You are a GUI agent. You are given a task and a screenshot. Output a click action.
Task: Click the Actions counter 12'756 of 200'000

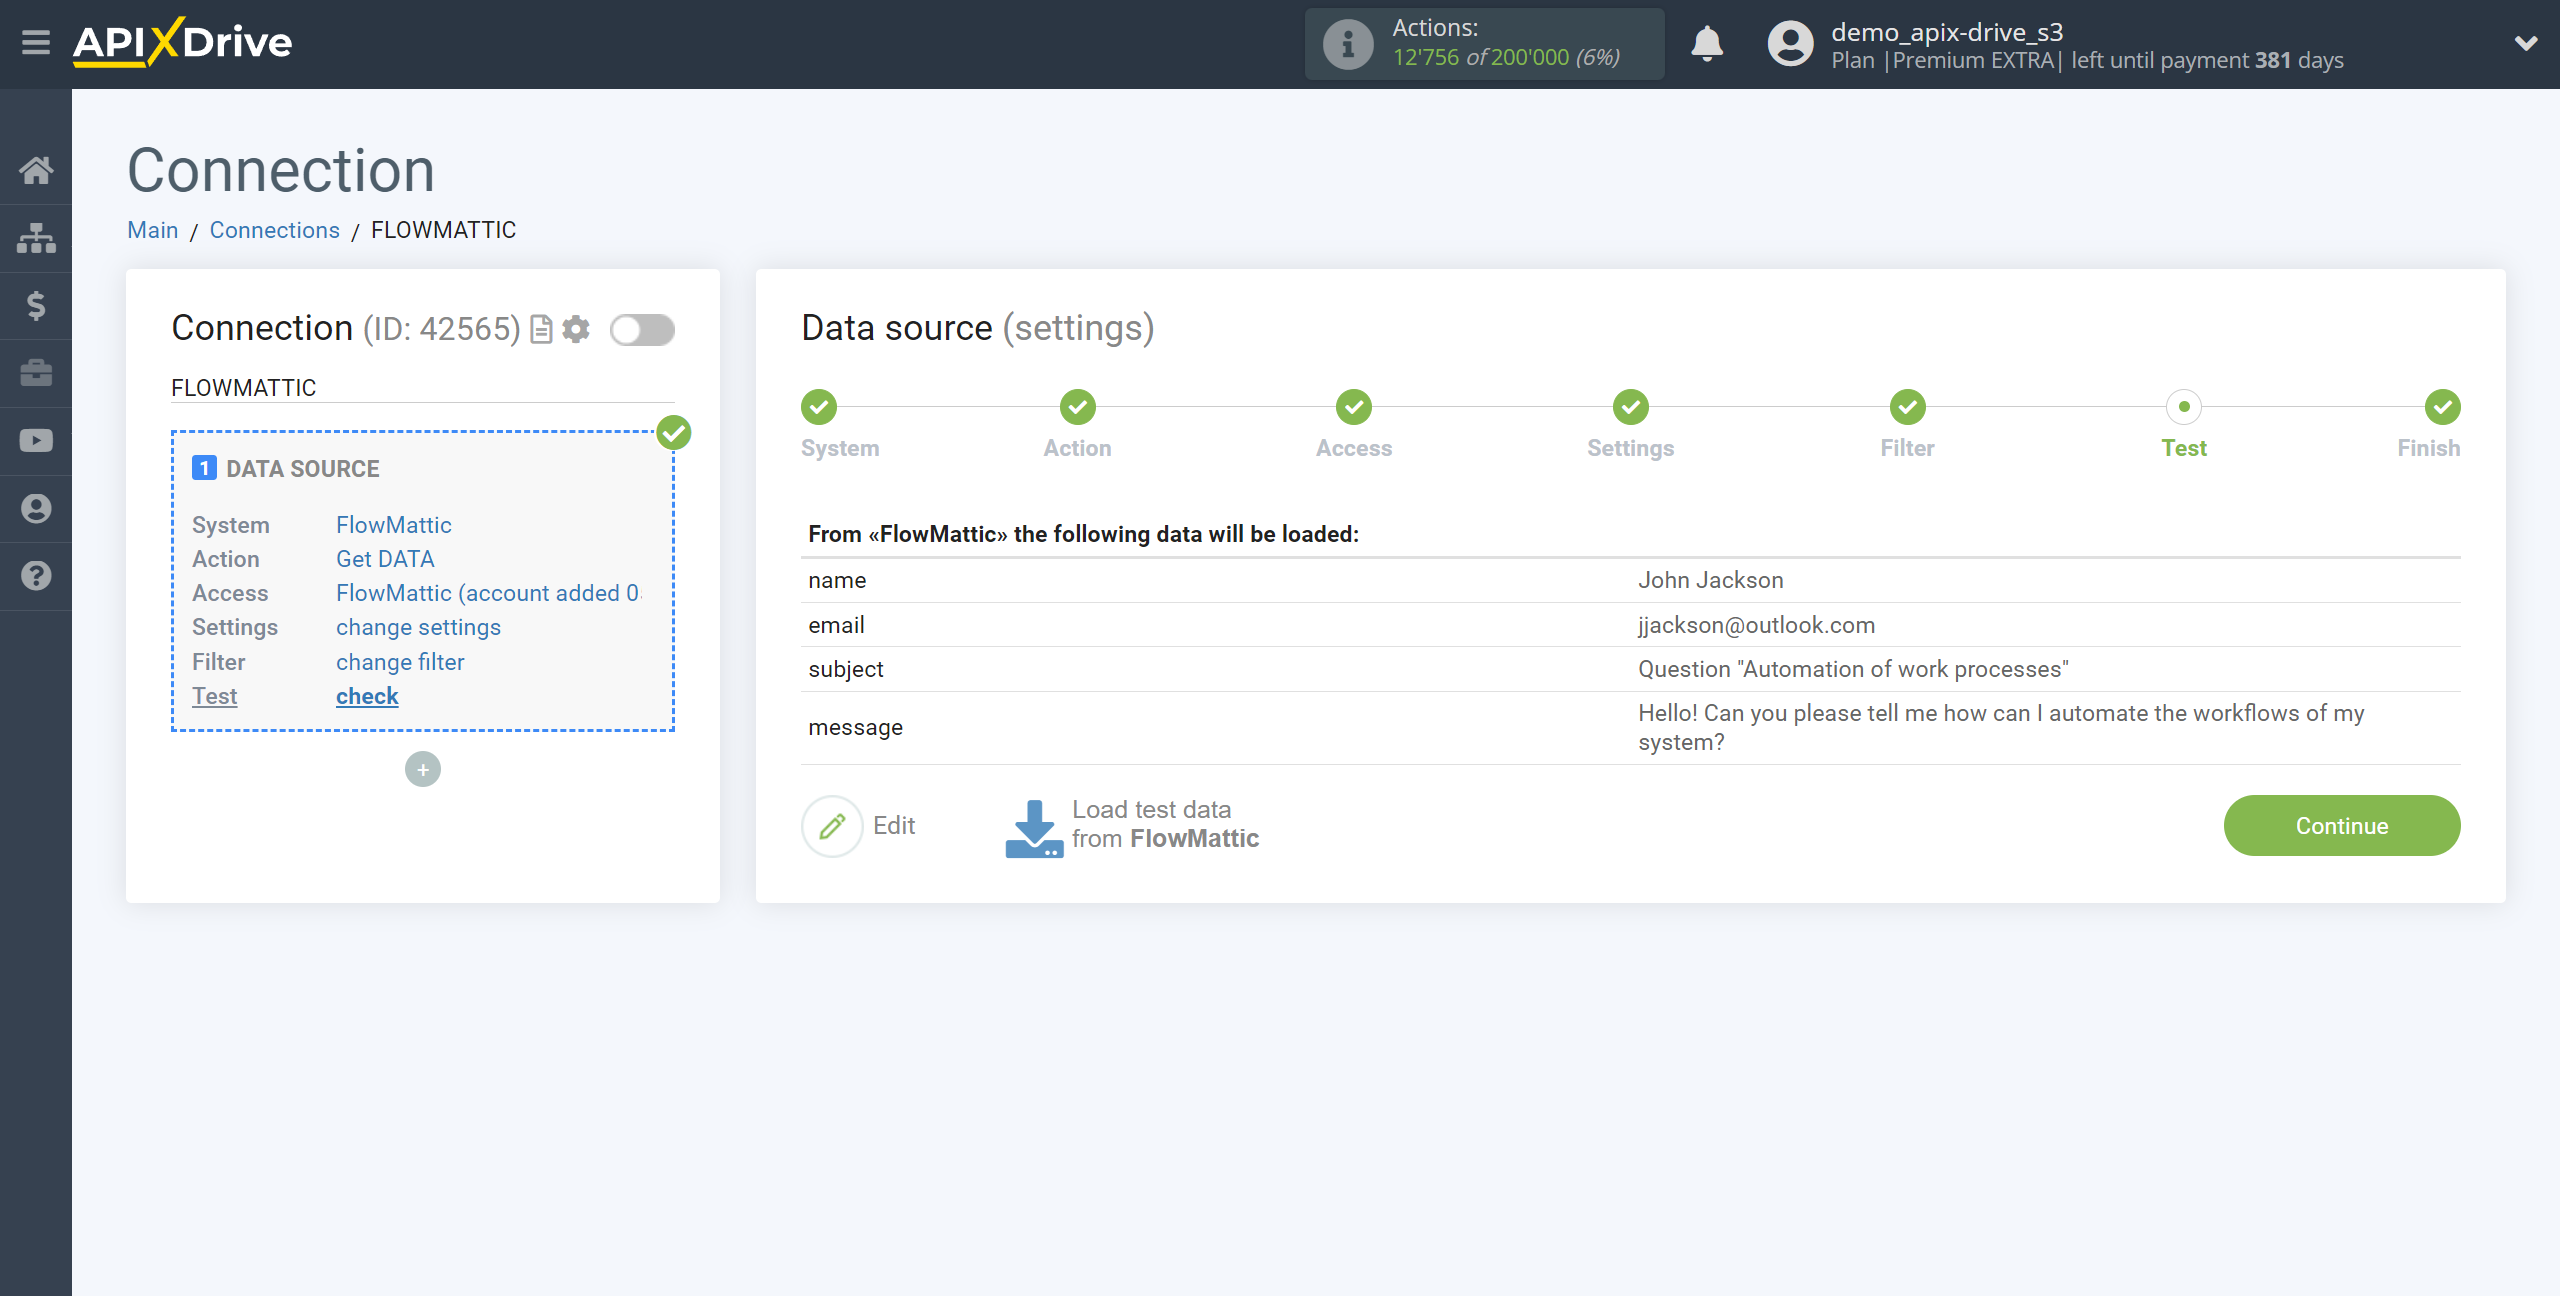tap(1506, 57)
